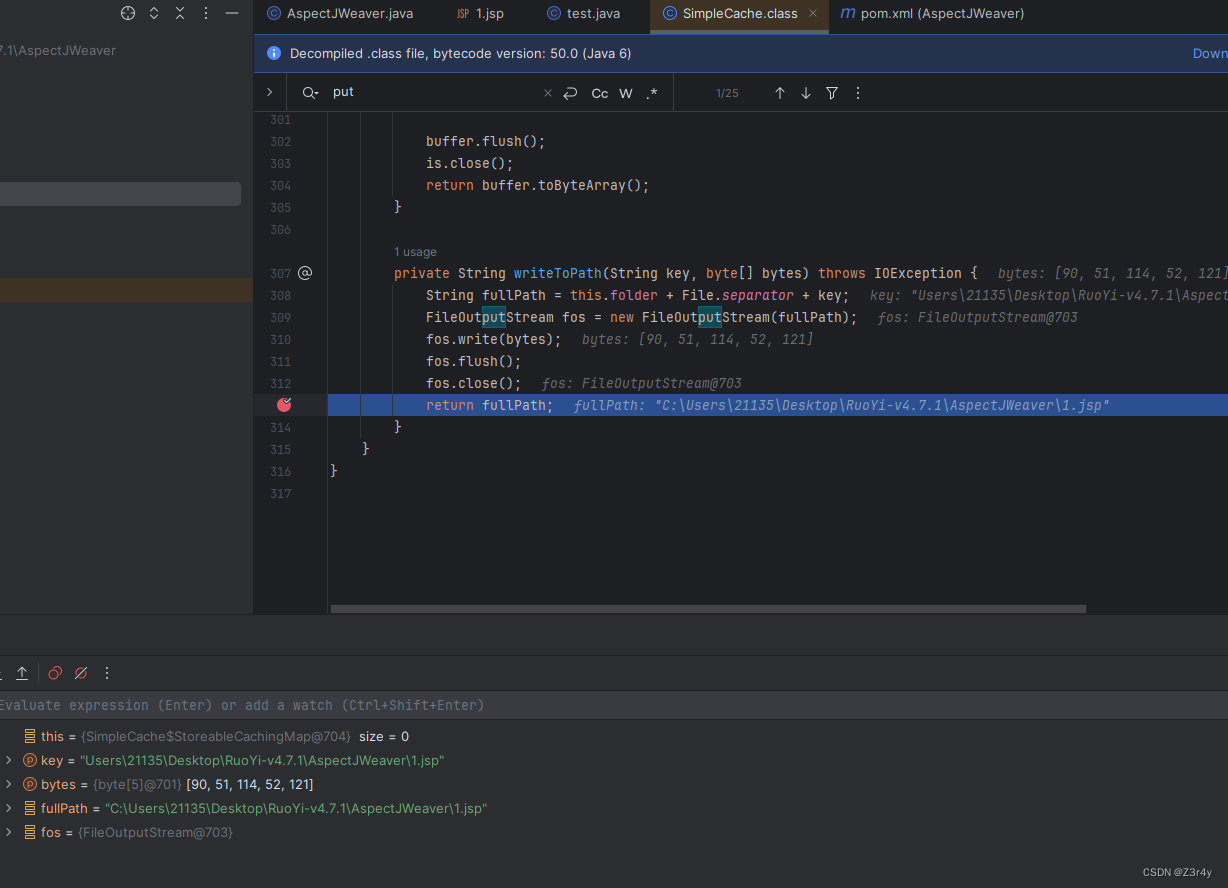Click the editor horizontal scrollbar
This screenshot has width=1228, height=888.
pos(708,608)
